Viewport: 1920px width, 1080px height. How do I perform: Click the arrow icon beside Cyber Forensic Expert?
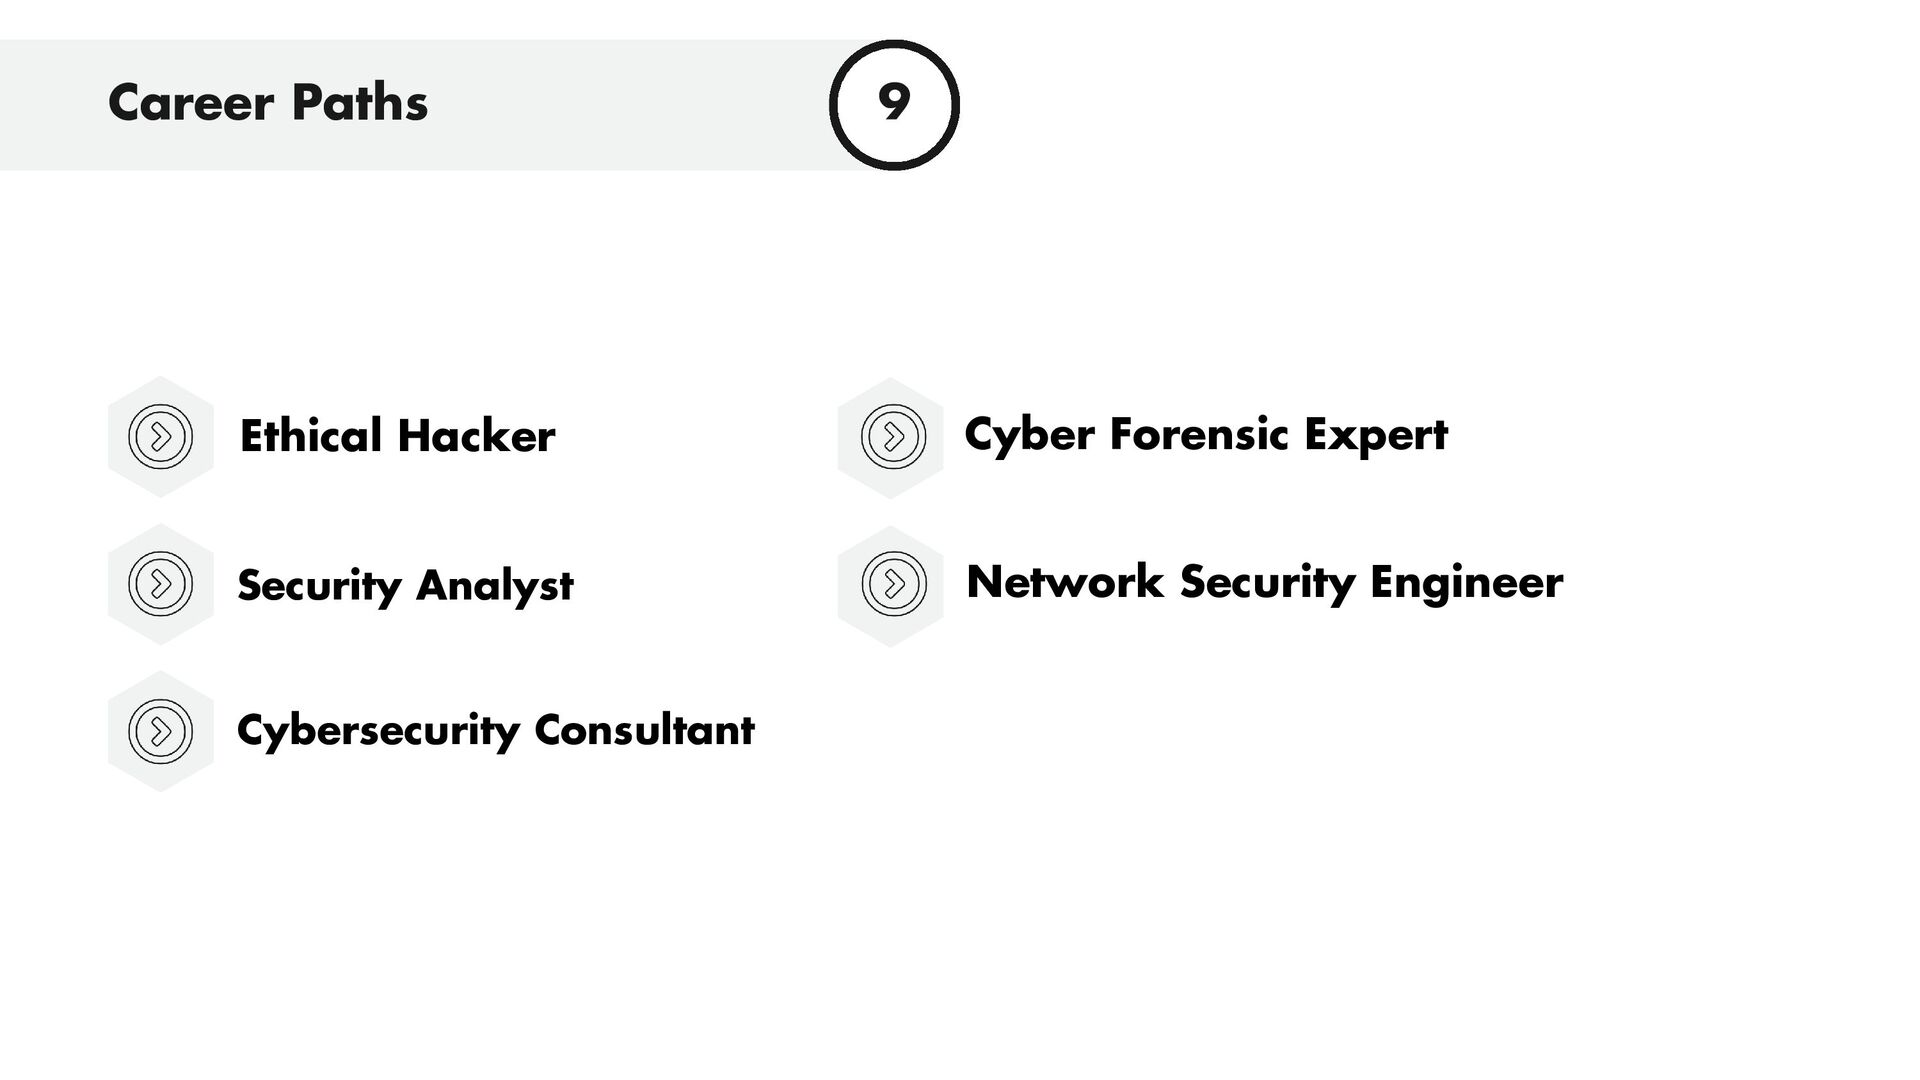tap(892, 437)
